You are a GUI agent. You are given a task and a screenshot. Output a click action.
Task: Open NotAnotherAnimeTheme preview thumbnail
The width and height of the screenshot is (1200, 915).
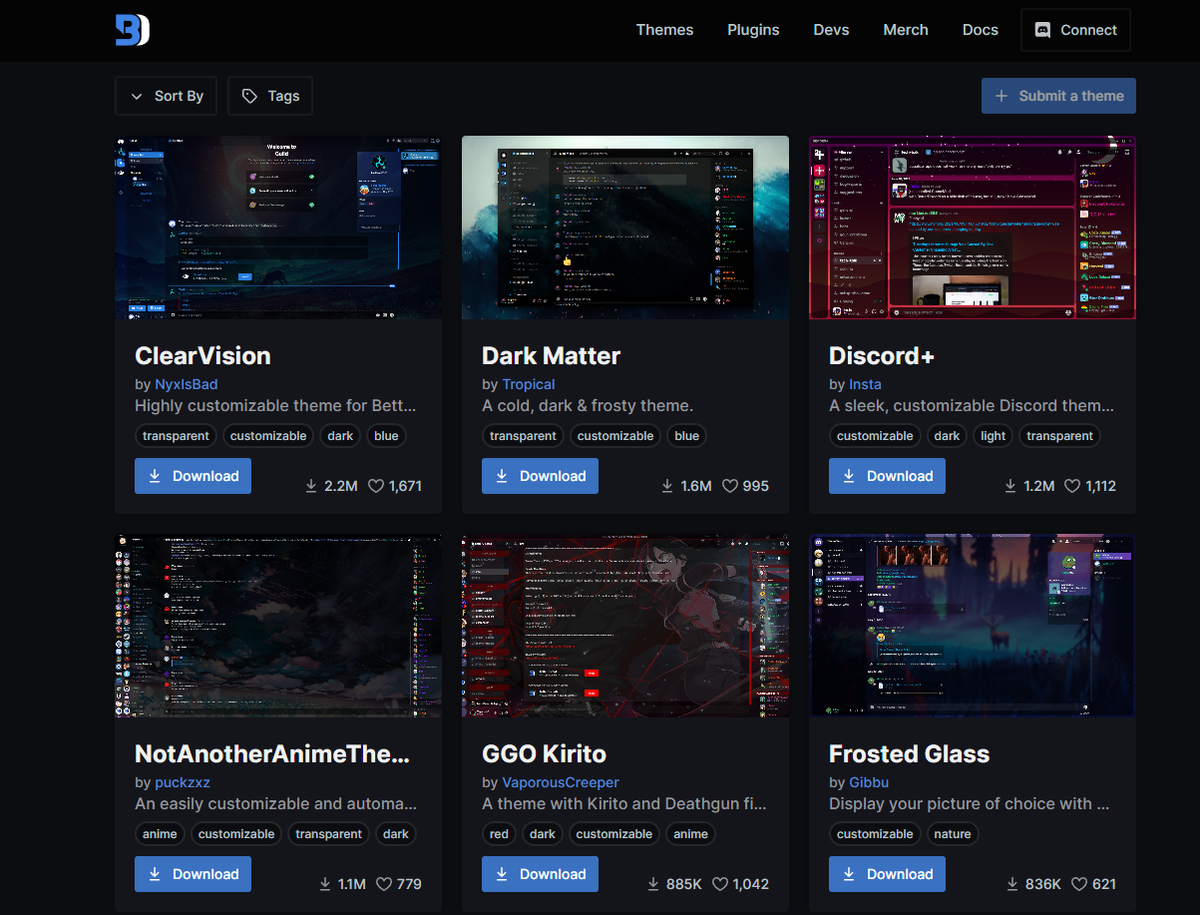pyautogui.click(x=278, y=626)
